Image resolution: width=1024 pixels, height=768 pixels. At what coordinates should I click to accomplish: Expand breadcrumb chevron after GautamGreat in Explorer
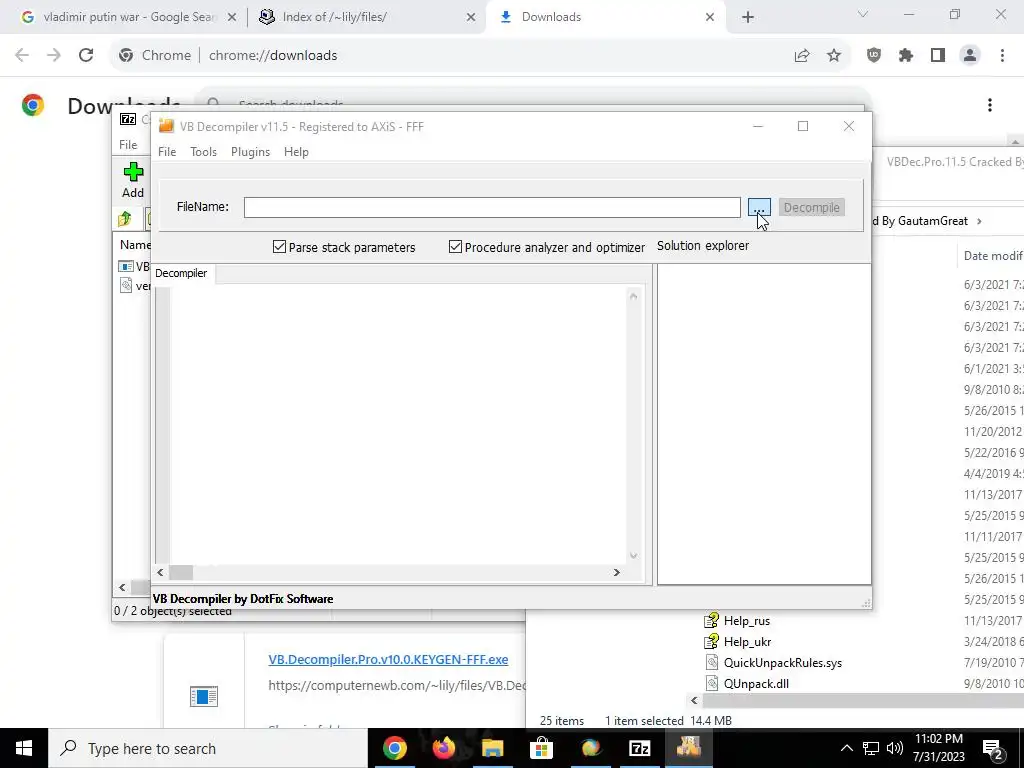click(979, 221)
